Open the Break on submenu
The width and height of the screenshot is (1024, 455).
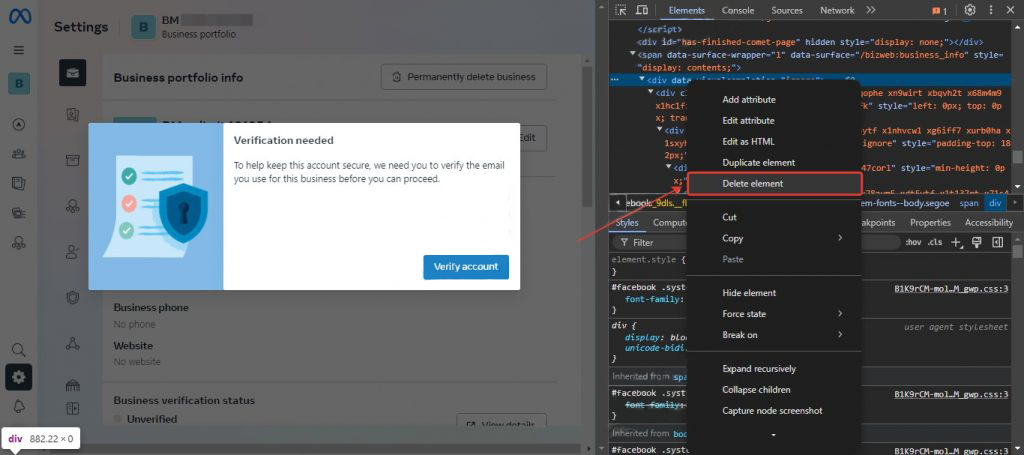tap(775, 335)
